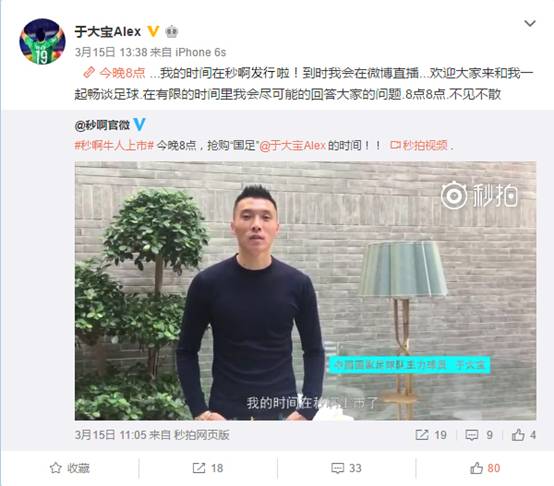
Task: Click the blue verified V badge
Action: (140, 124)
